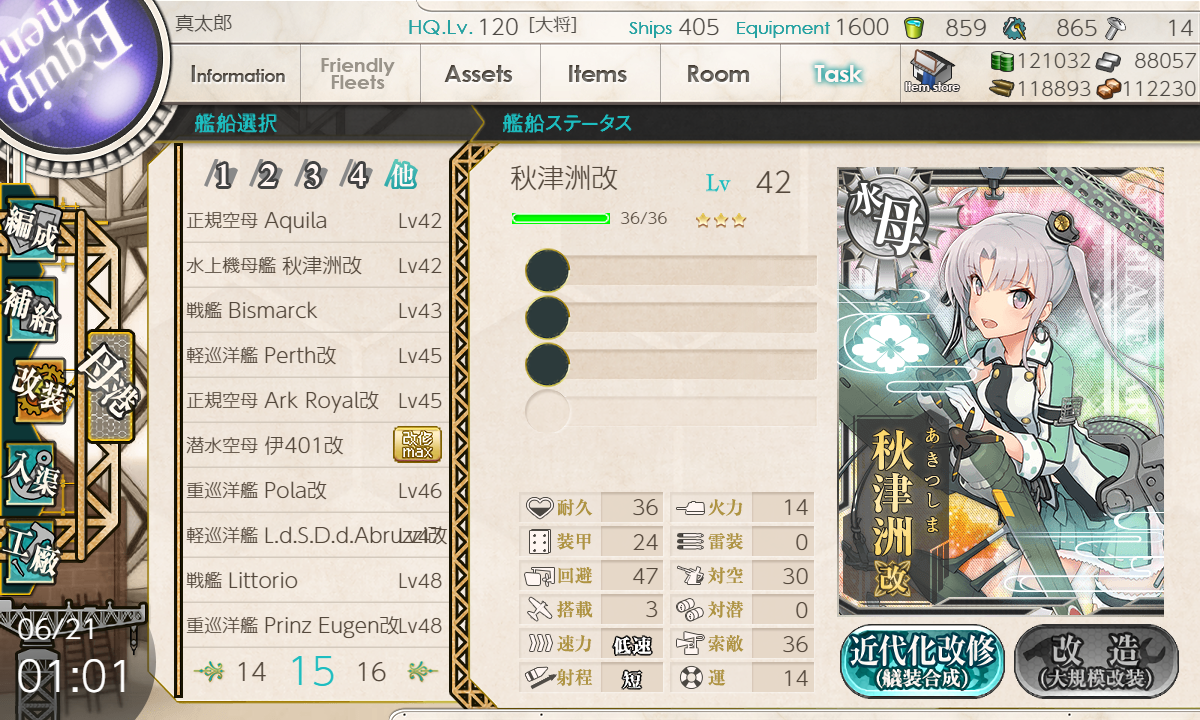Select the 他 (Other) ship tab
The image size is (1200, 720).
tap(401, 177)
